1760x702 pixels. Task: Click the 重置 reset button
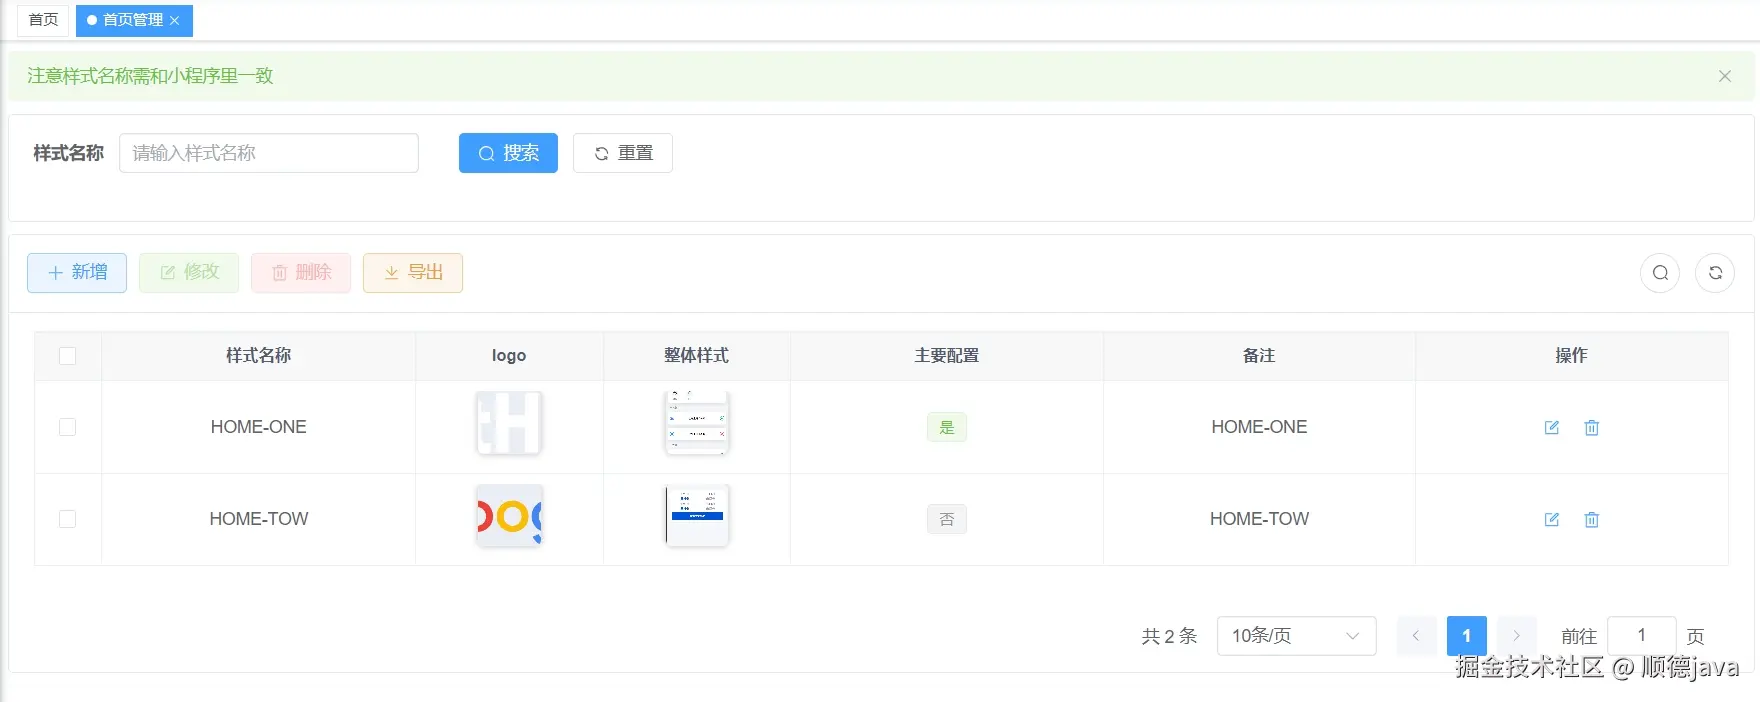623,153
